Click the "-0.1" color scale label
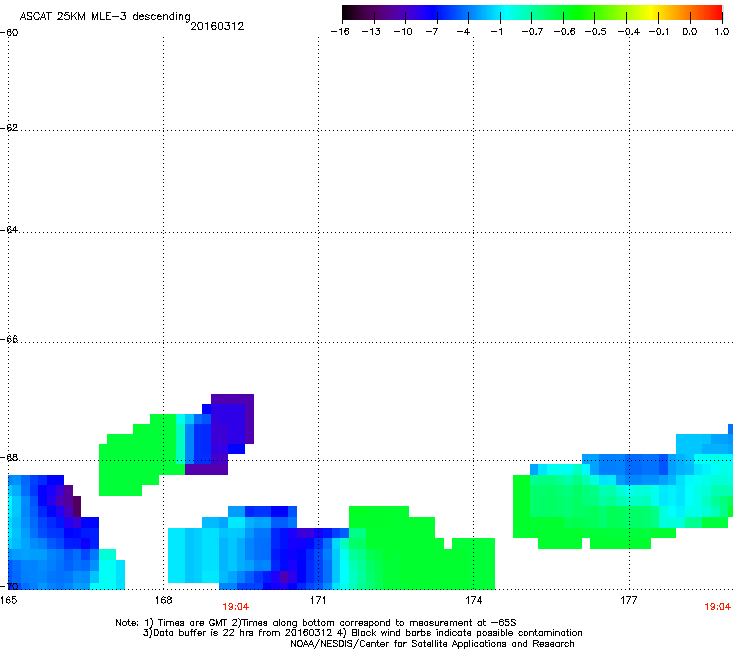740x650 pixels. (x=659, y=32)
